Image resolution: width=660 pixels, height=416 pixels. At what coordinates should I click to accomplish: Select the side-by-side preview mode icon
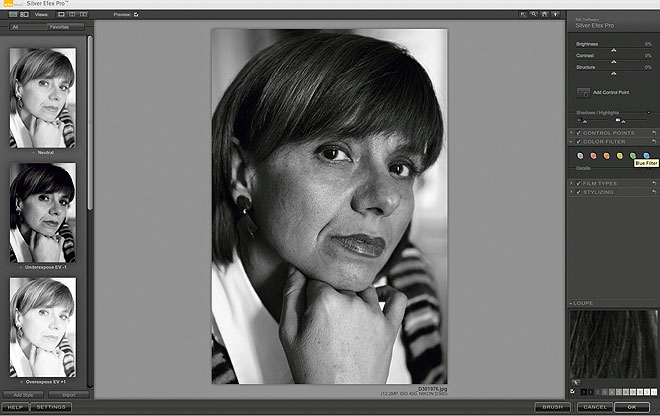[x=83, y=14]
